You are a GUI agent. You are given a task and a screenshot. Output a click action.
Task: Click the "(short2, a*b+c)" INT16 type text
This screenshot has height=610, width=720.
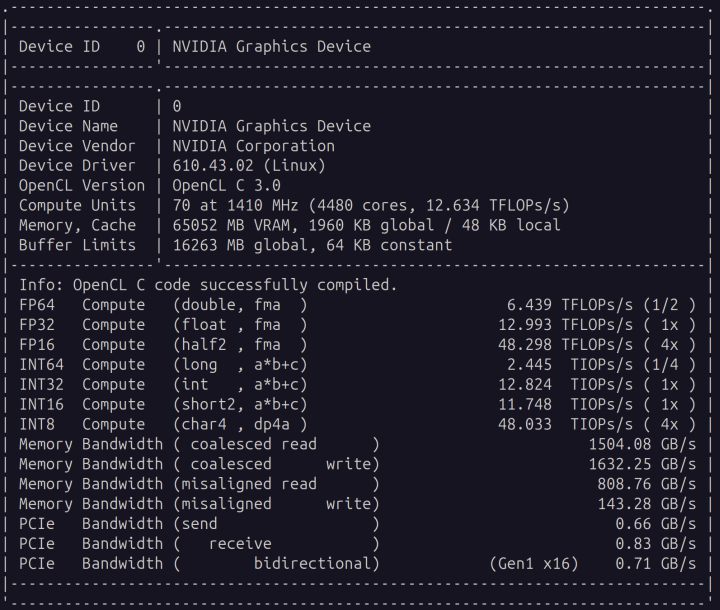(240, 404)
